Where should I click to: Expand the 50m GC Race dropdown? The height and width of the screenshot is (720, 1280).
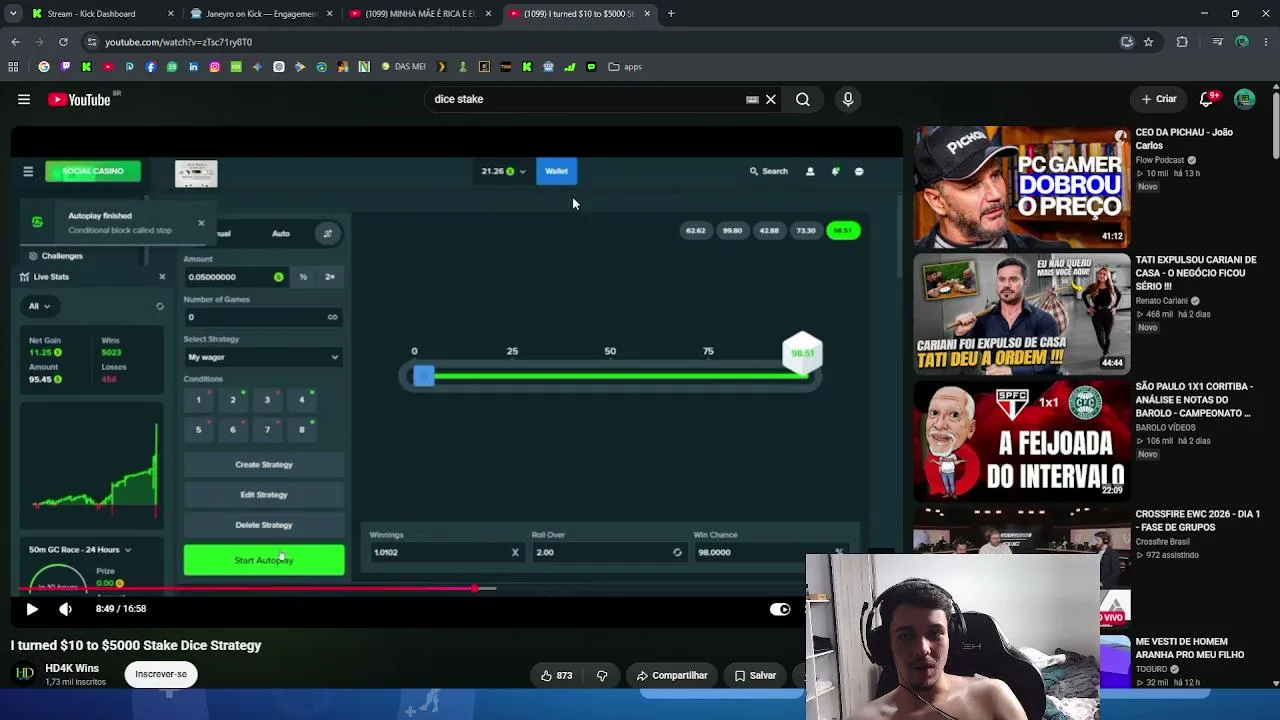tap(80, 550)
